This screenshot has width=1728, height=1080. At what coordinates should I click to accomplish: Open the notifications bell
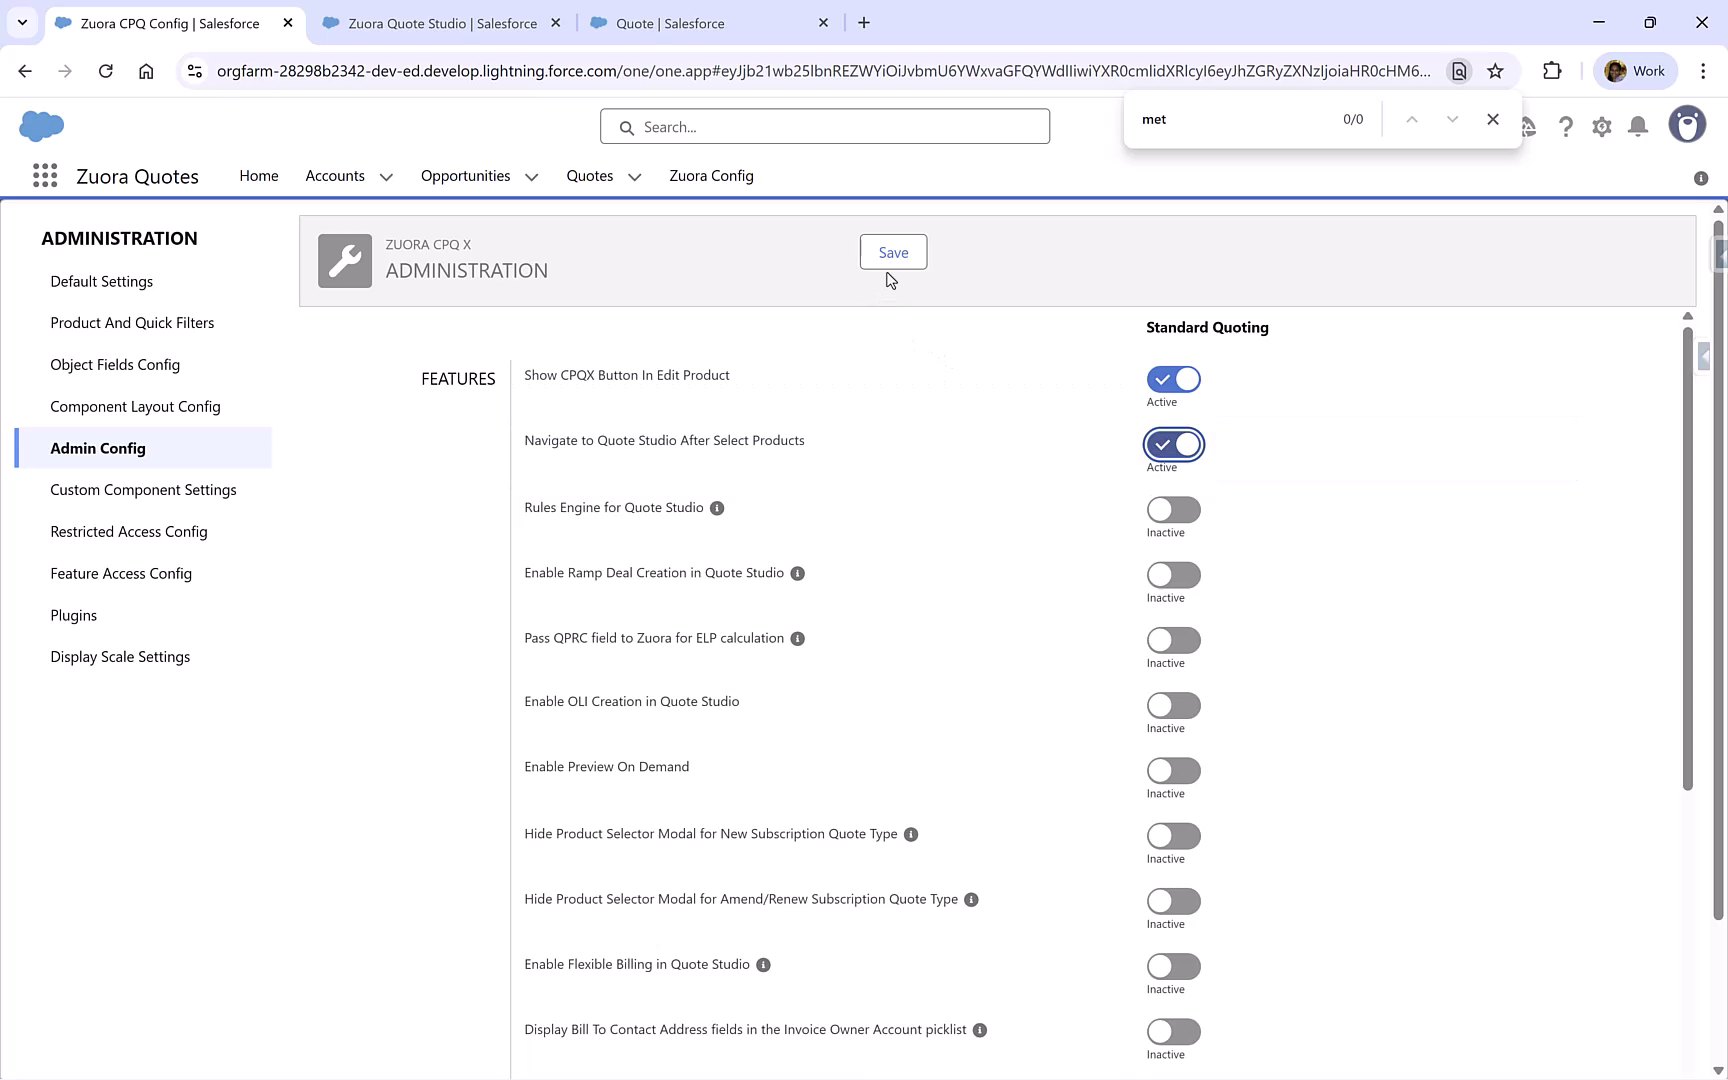coord(1637,126)
